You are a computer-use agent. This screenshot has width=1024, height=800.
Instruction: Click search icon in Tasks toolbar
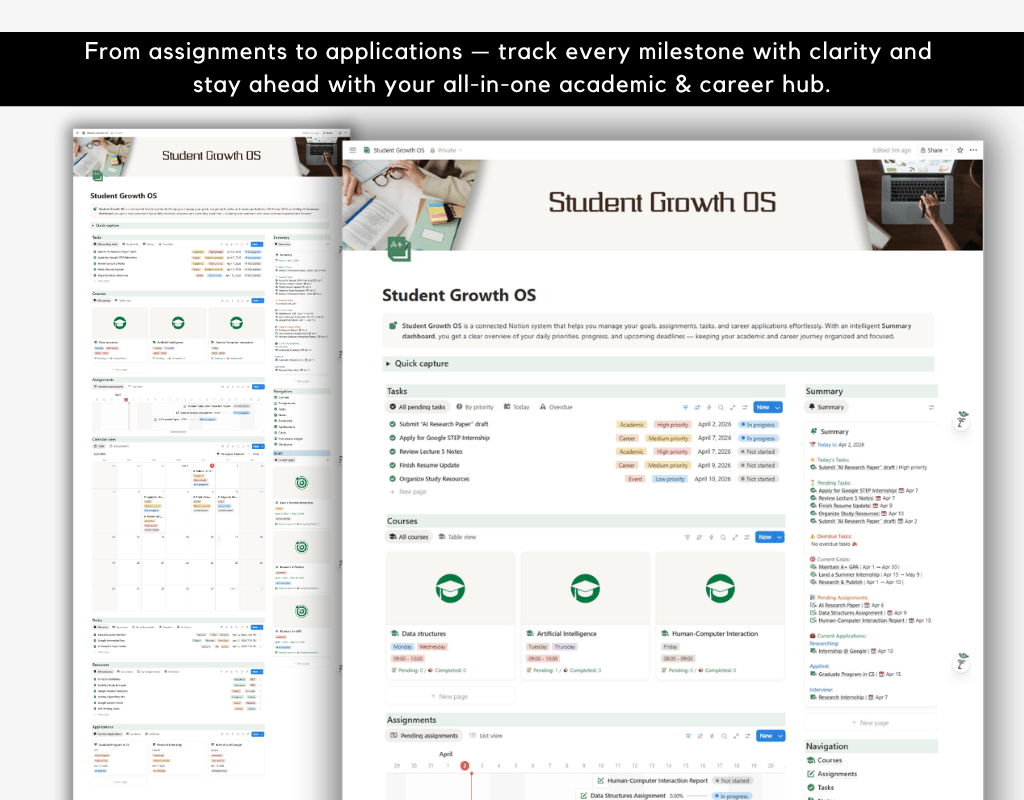[x=720, y=408]
